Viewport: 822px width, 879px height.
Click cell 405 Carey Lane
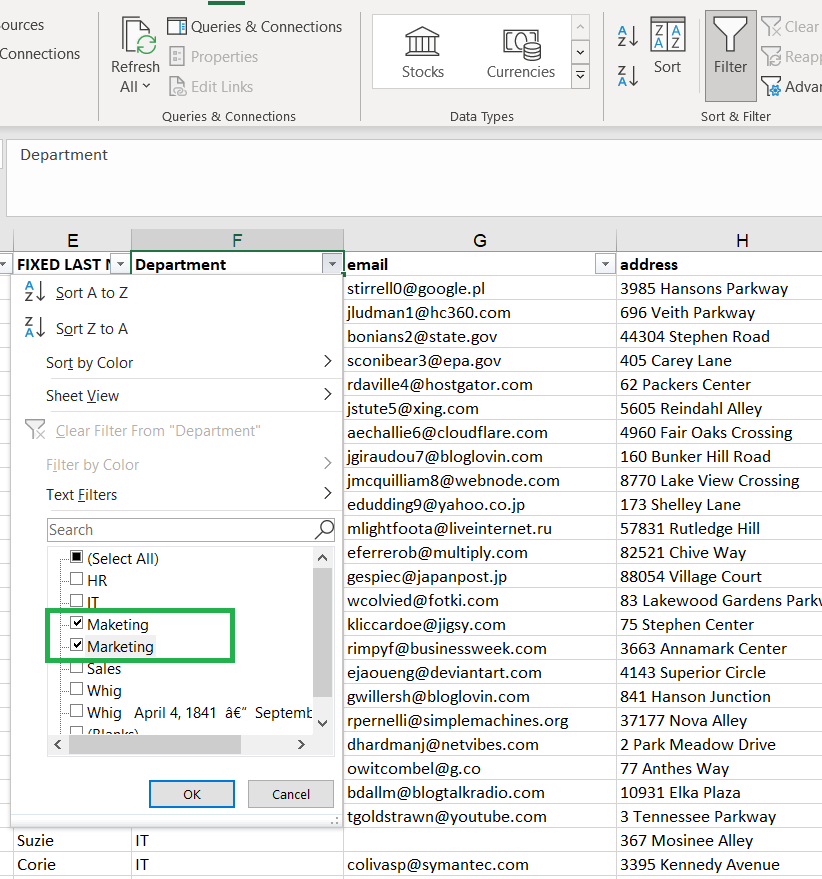tap(719, 360)
